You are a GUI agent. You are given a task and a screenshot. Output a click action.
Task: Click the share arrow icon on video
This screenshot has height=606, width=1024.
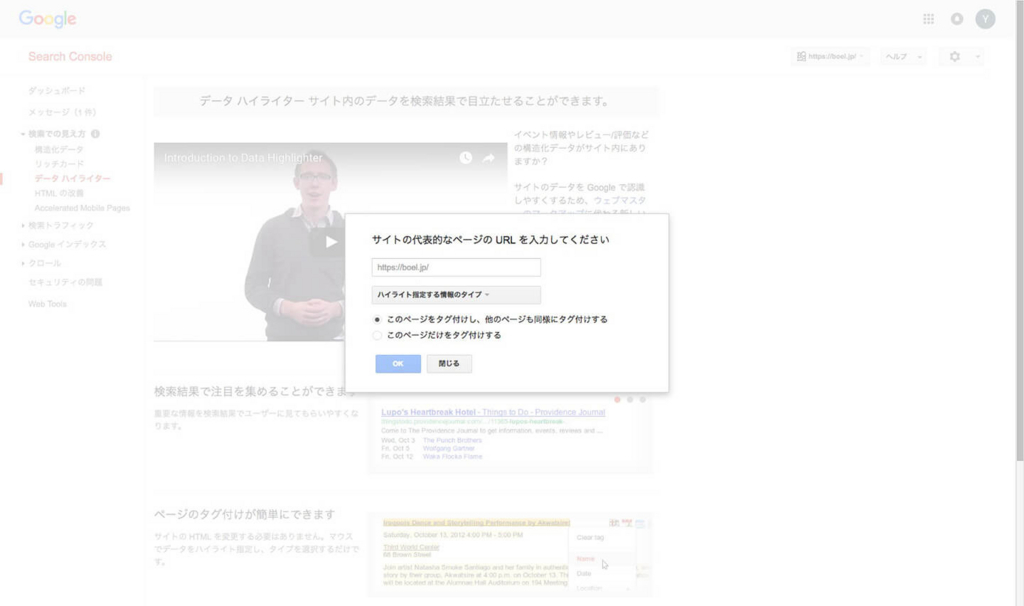click(x=488, y=158)
